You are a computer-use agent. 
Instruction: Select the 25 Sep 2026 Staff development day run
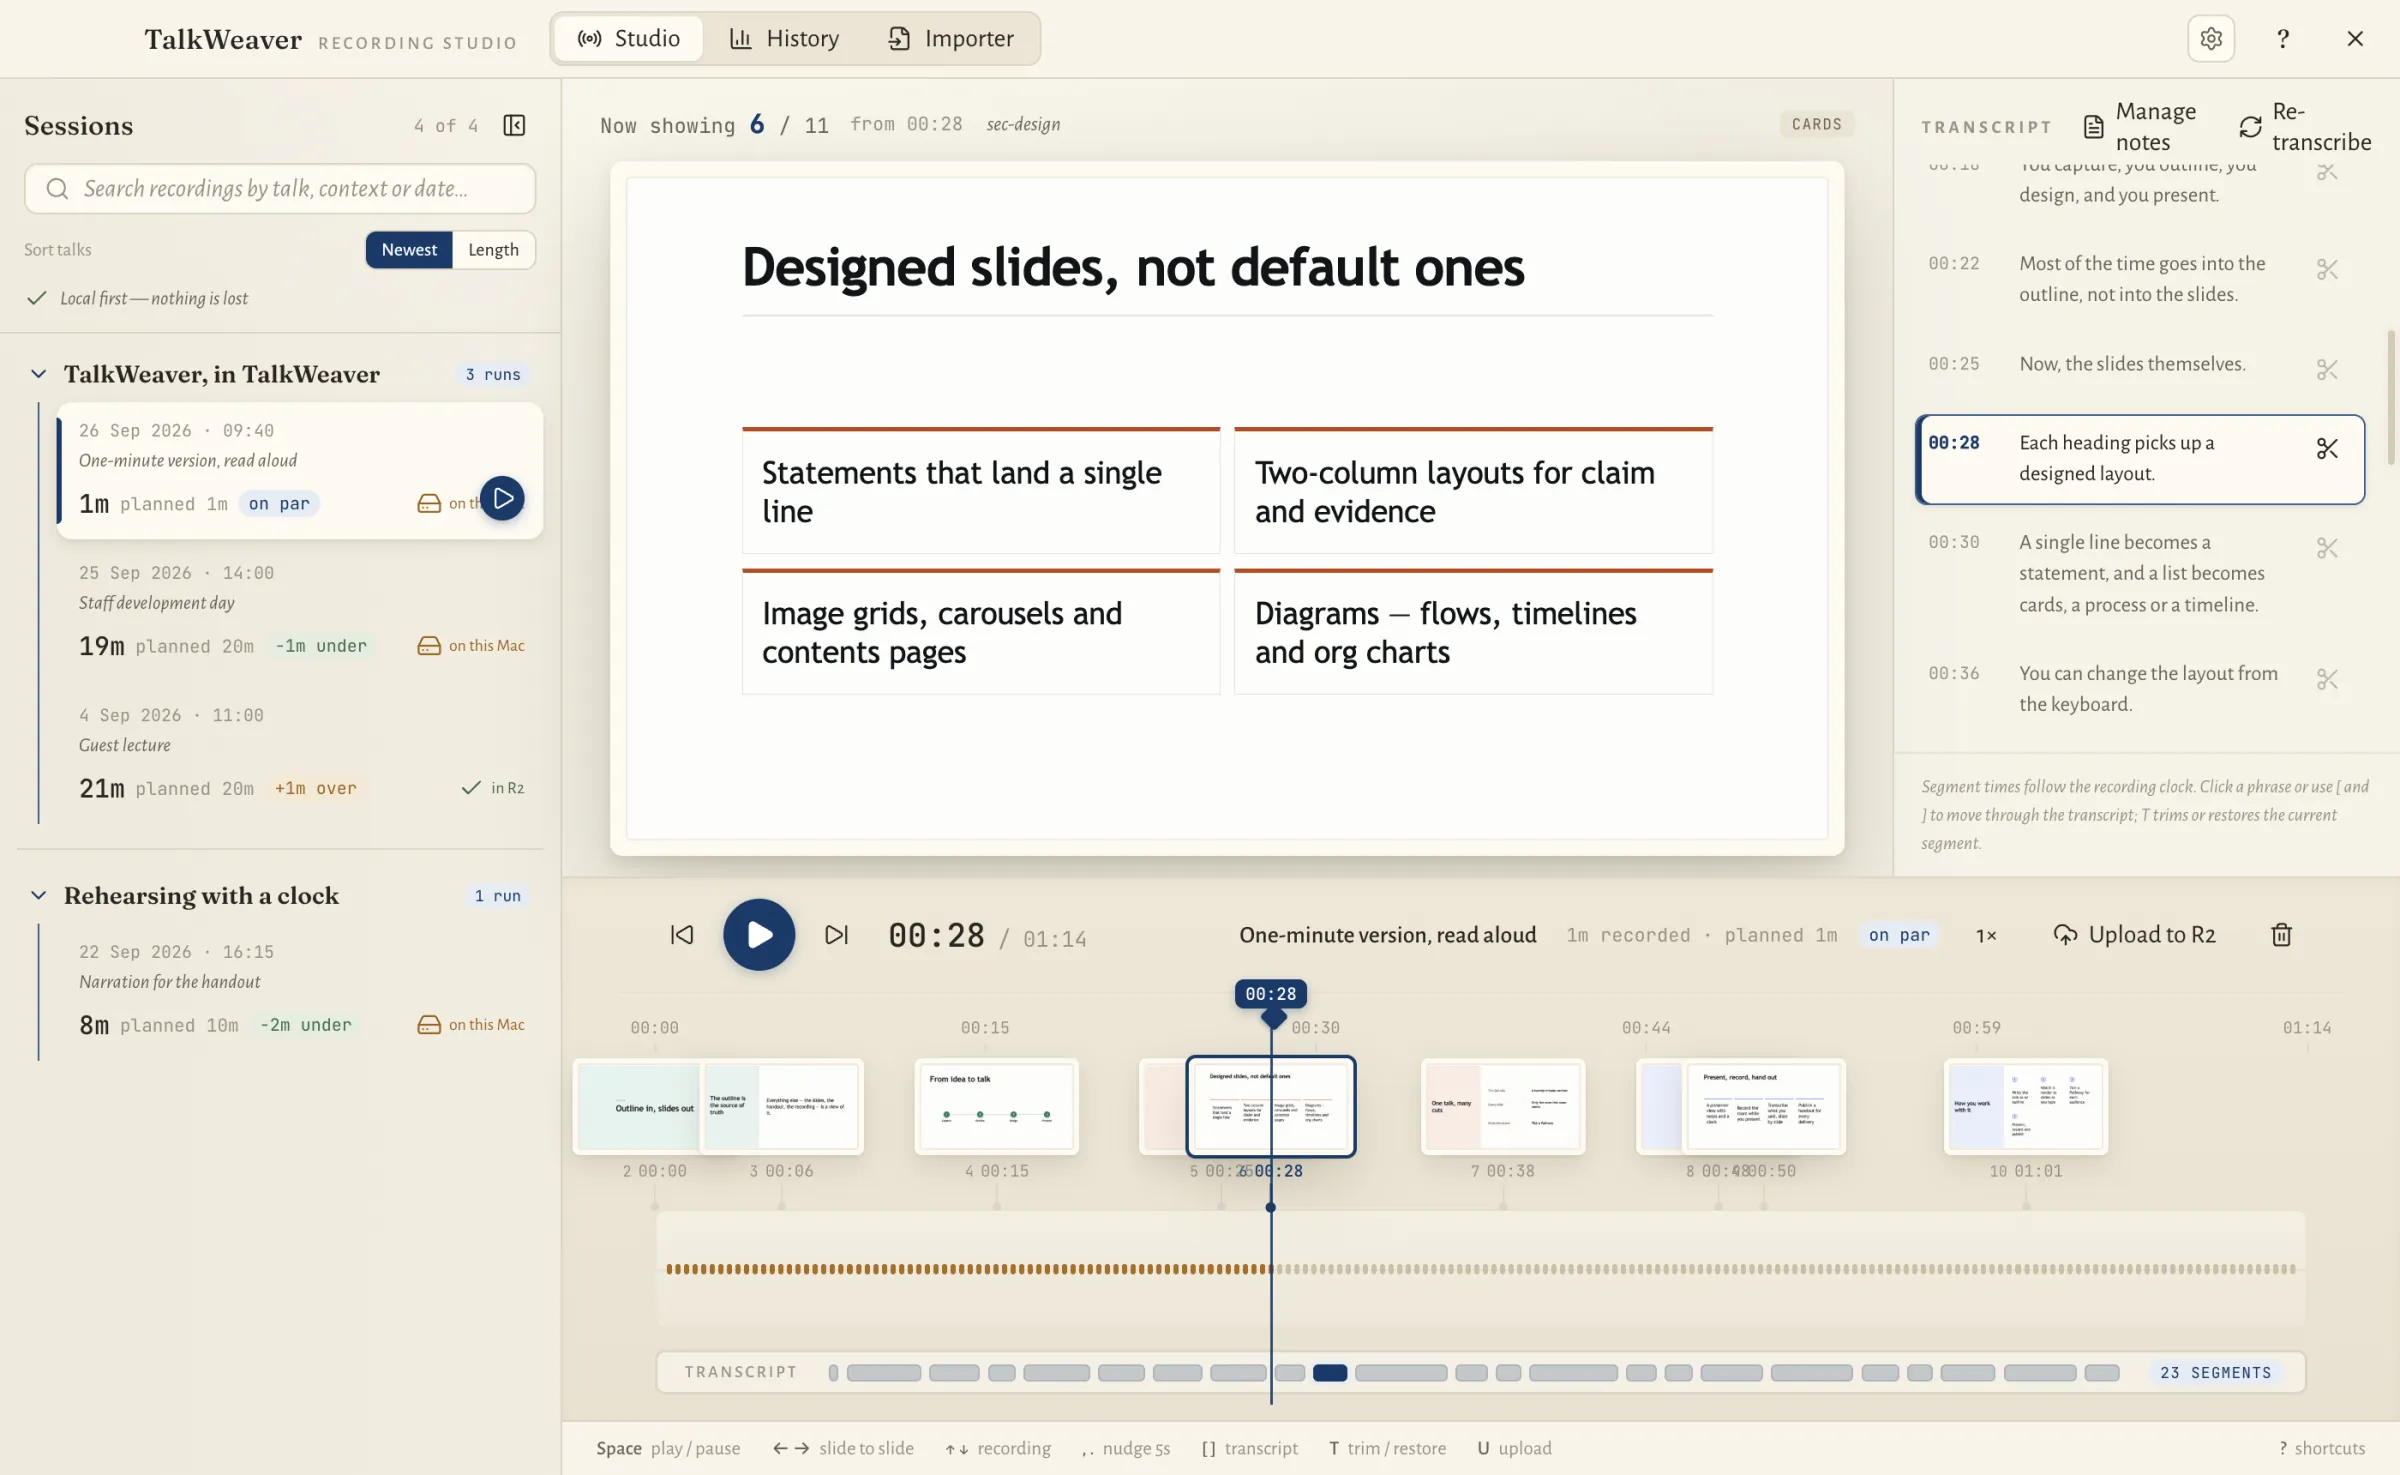click(x=300, y=610)
